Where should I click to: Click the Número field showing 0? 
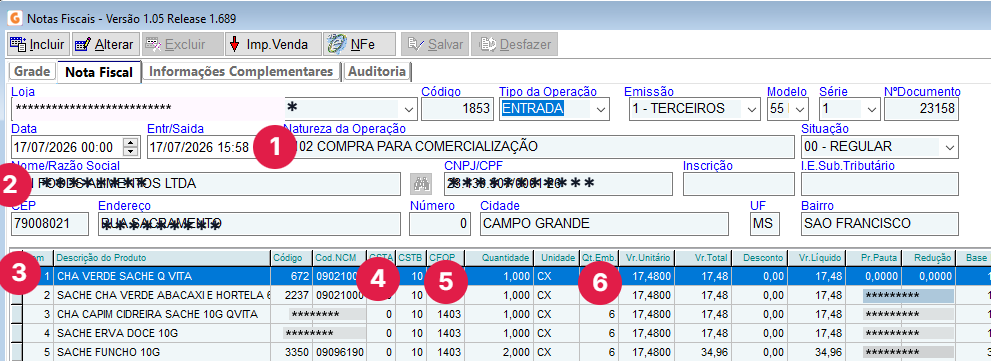pyautogui.click(x=441, y=223)
